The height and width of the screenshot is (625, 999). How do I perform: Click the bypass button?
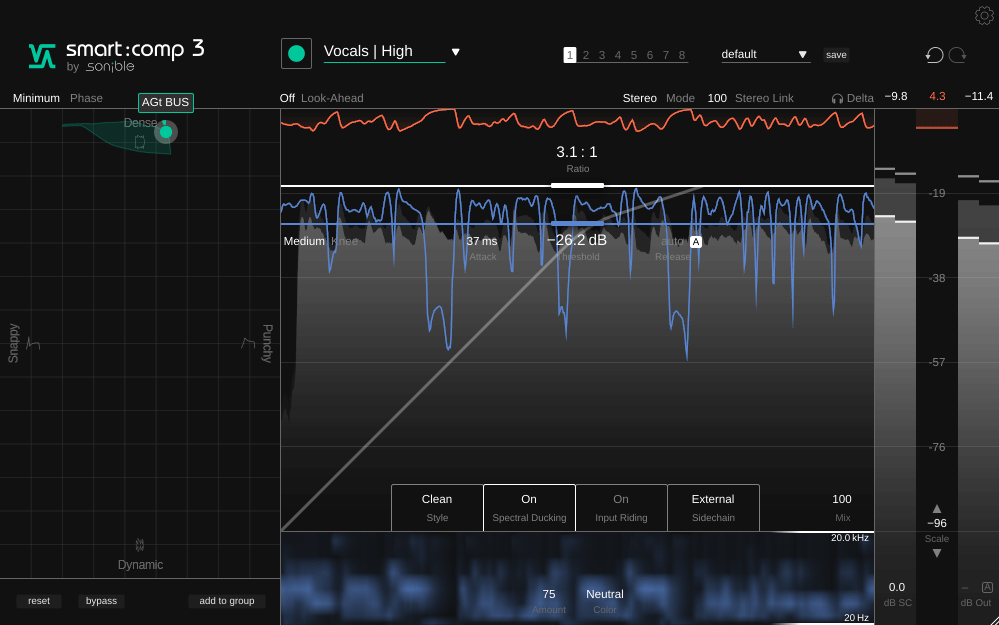(101, 601)
